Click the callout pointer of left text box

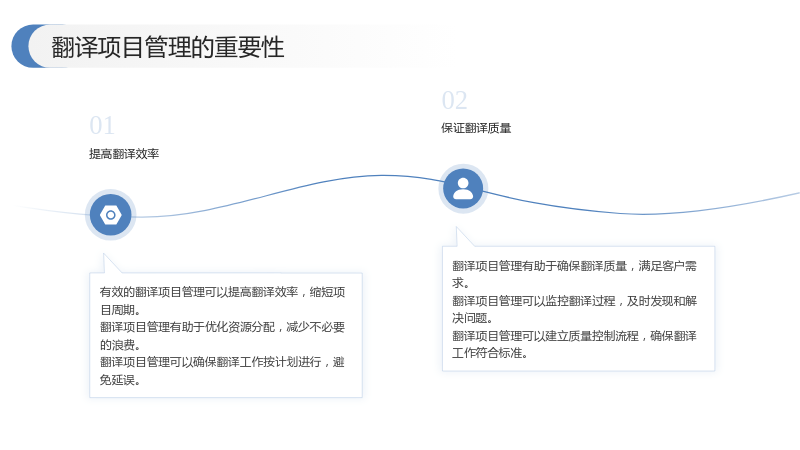click(x=111, y=263)
